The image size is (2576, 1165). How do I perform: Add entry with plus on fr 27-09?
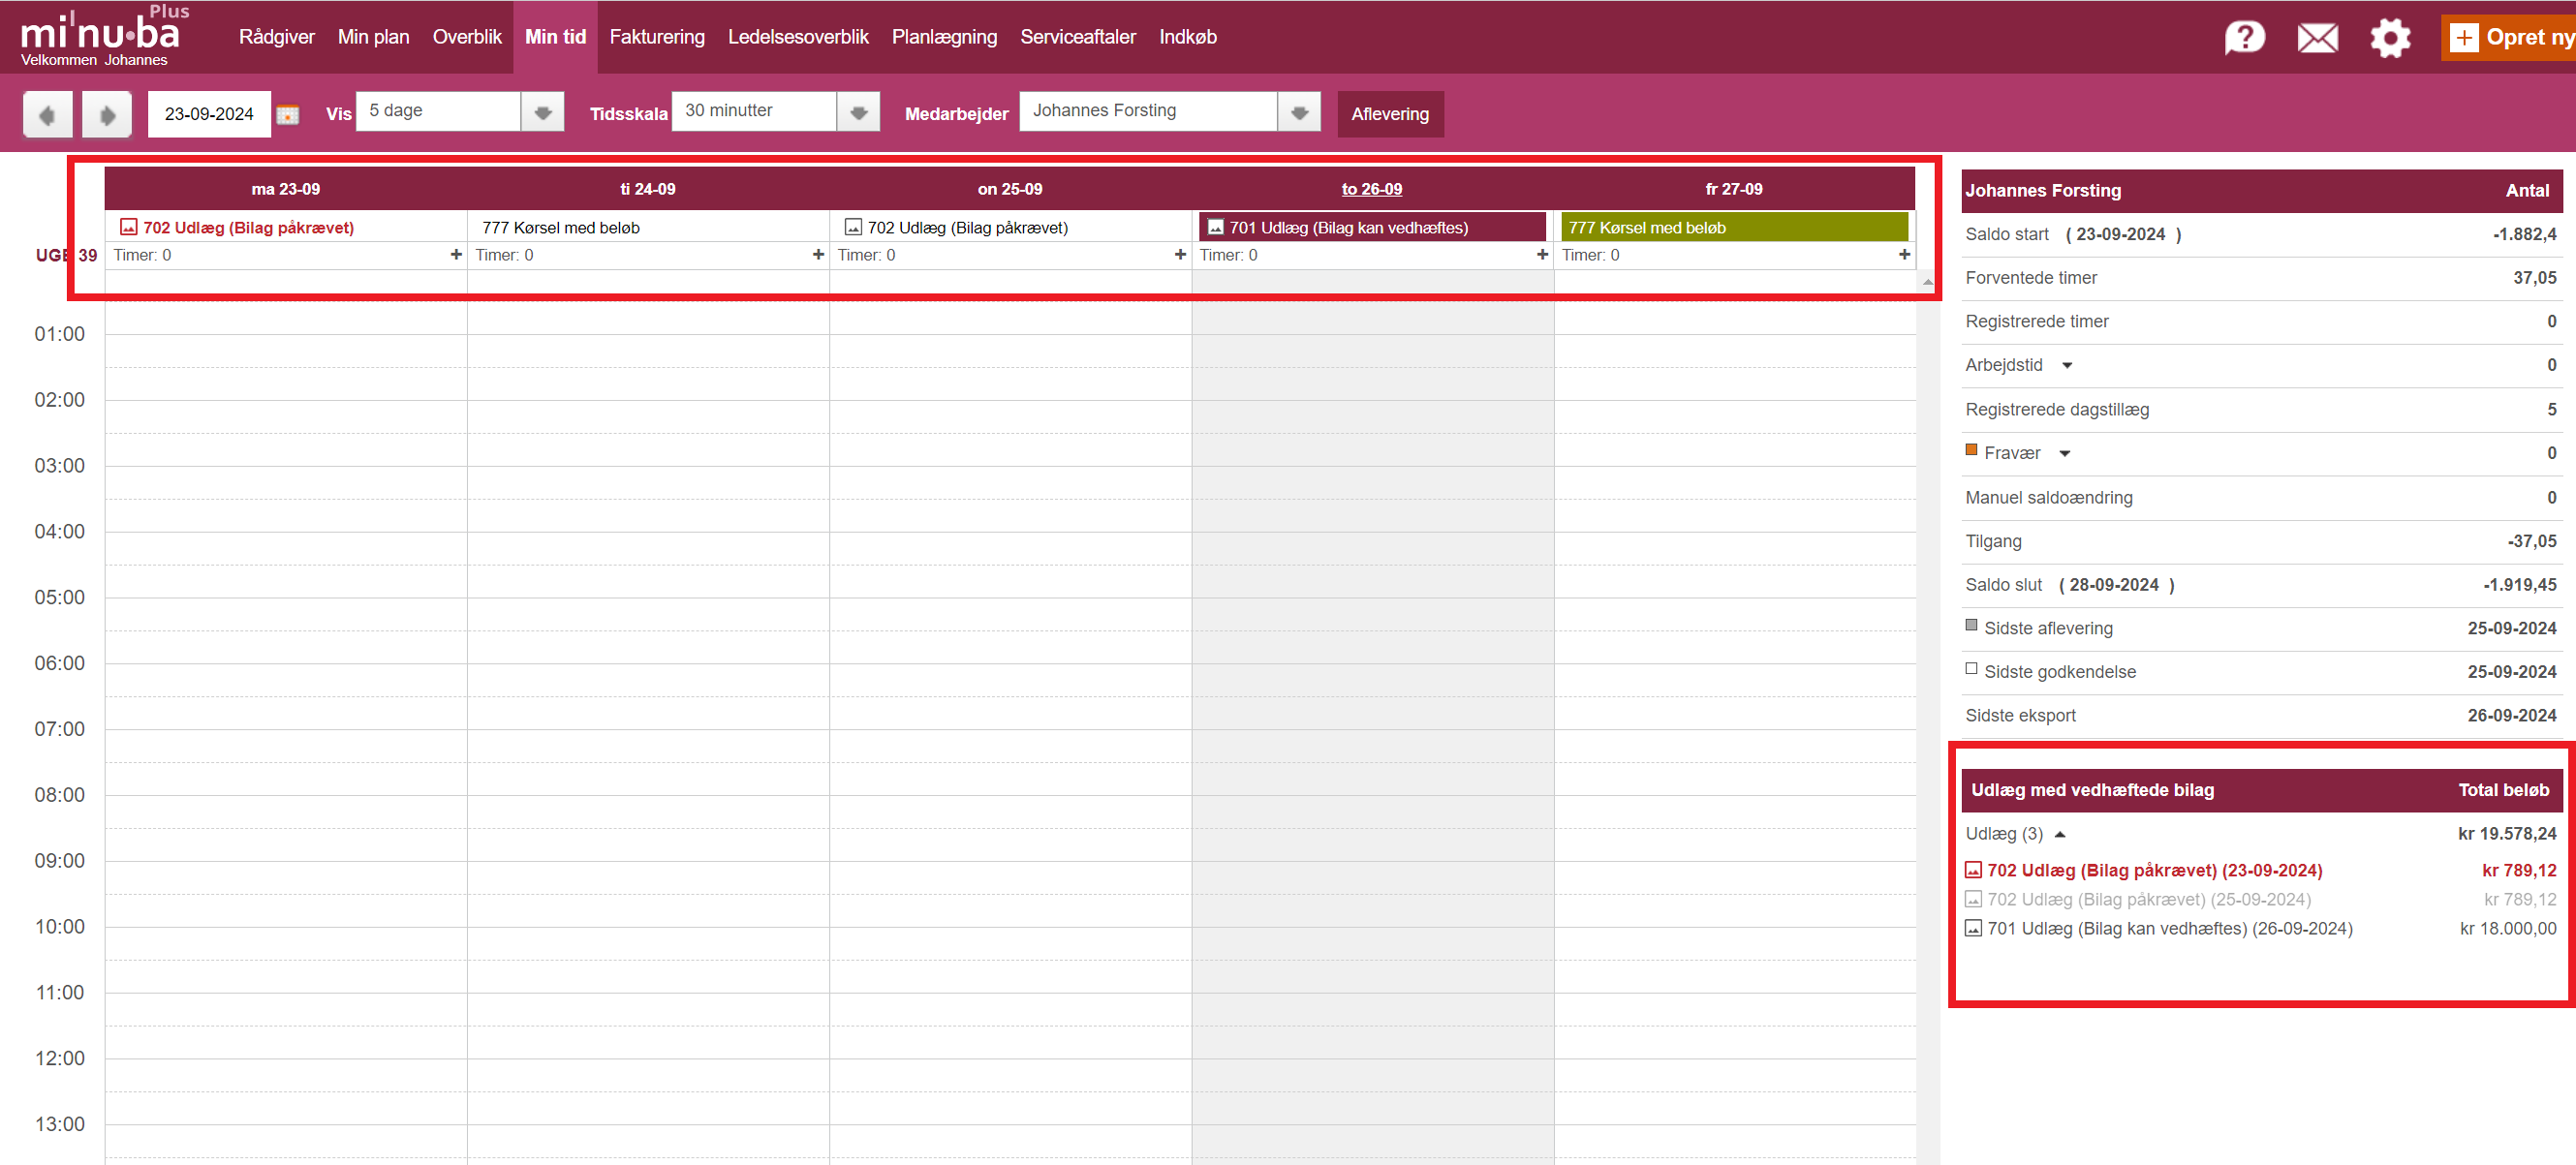click(x=1904, y=255)
